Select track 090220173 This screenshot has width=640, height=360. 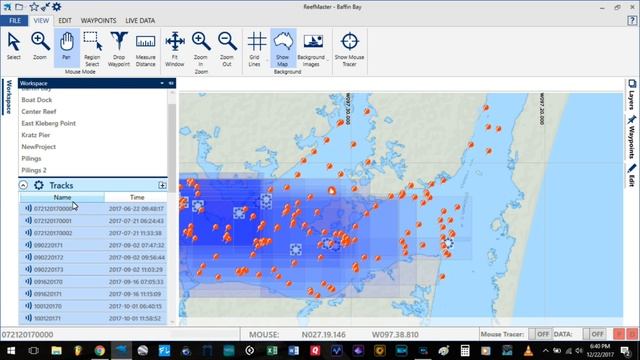point(93,270)
